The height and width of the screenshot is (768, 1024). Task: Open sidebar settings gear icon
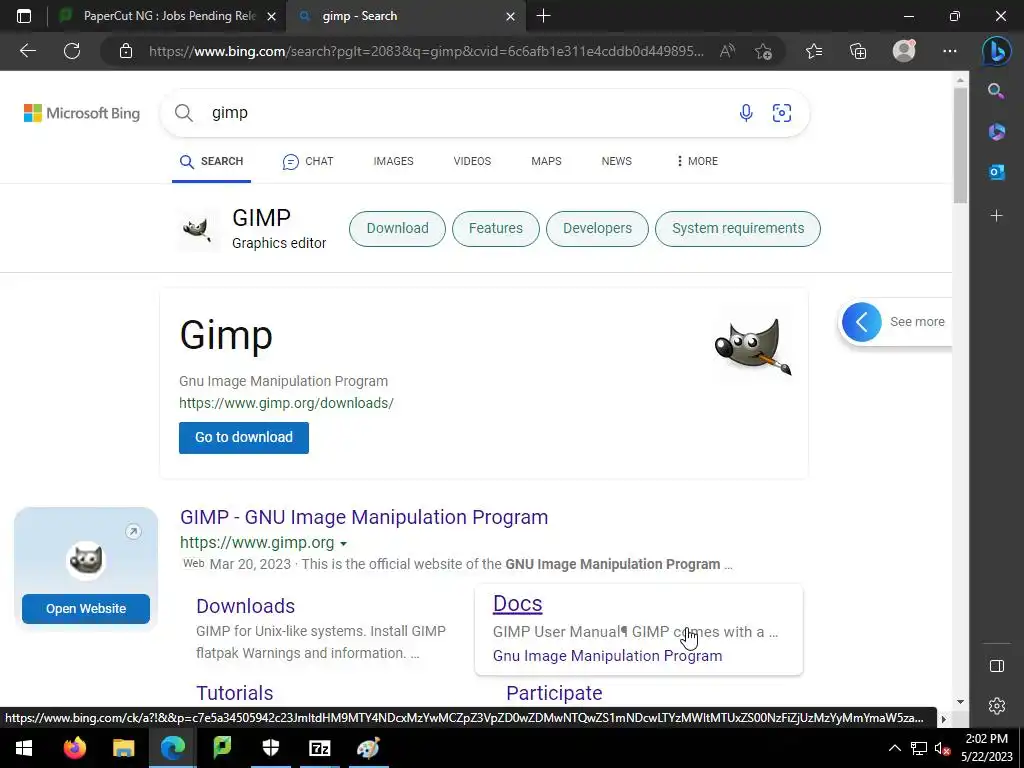click(x=997, y=706)
